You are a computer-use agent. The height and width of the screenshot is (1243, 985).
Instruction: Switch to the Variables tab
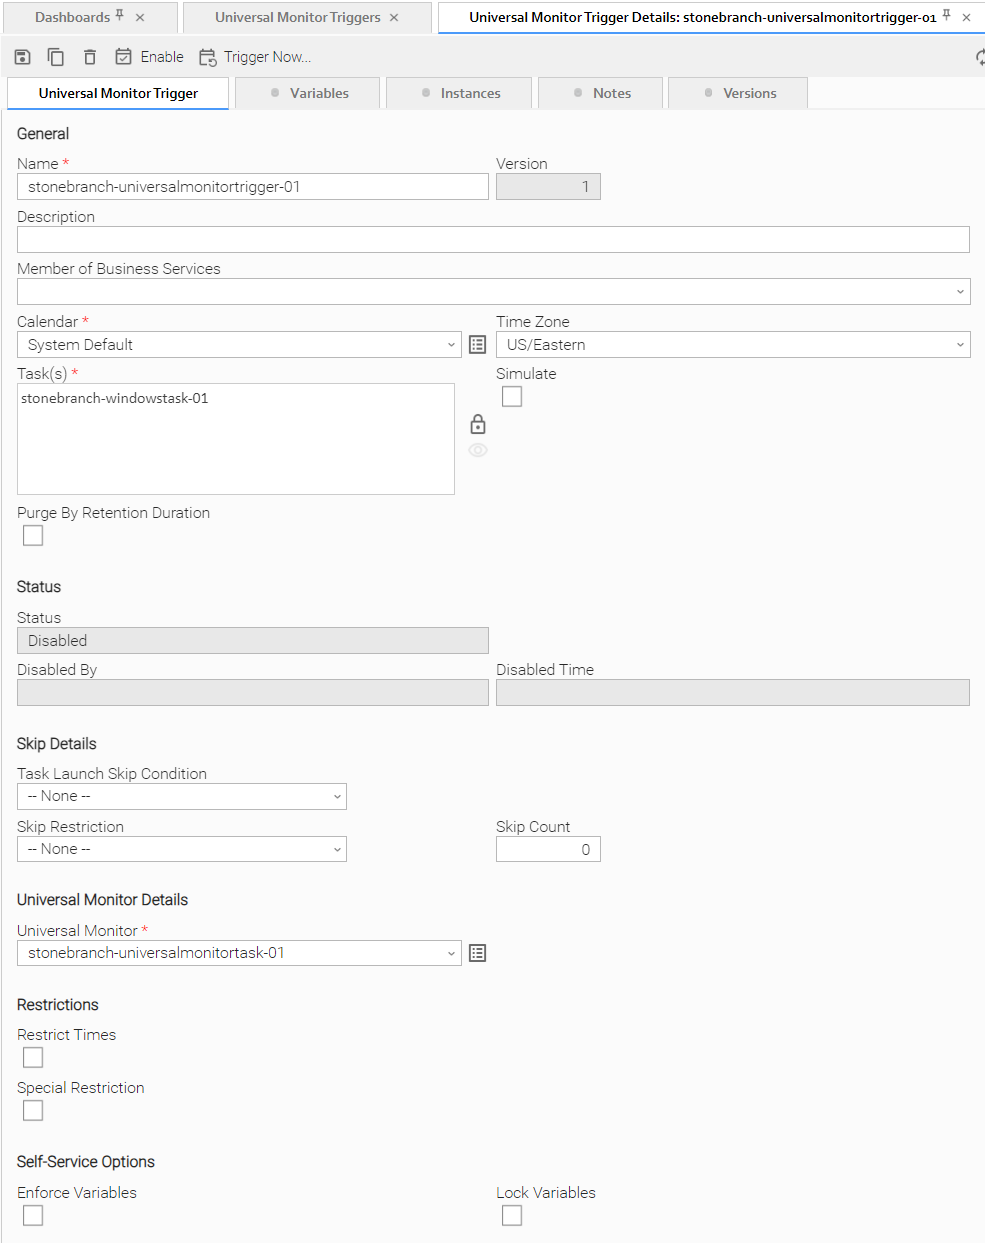(309, 93)
